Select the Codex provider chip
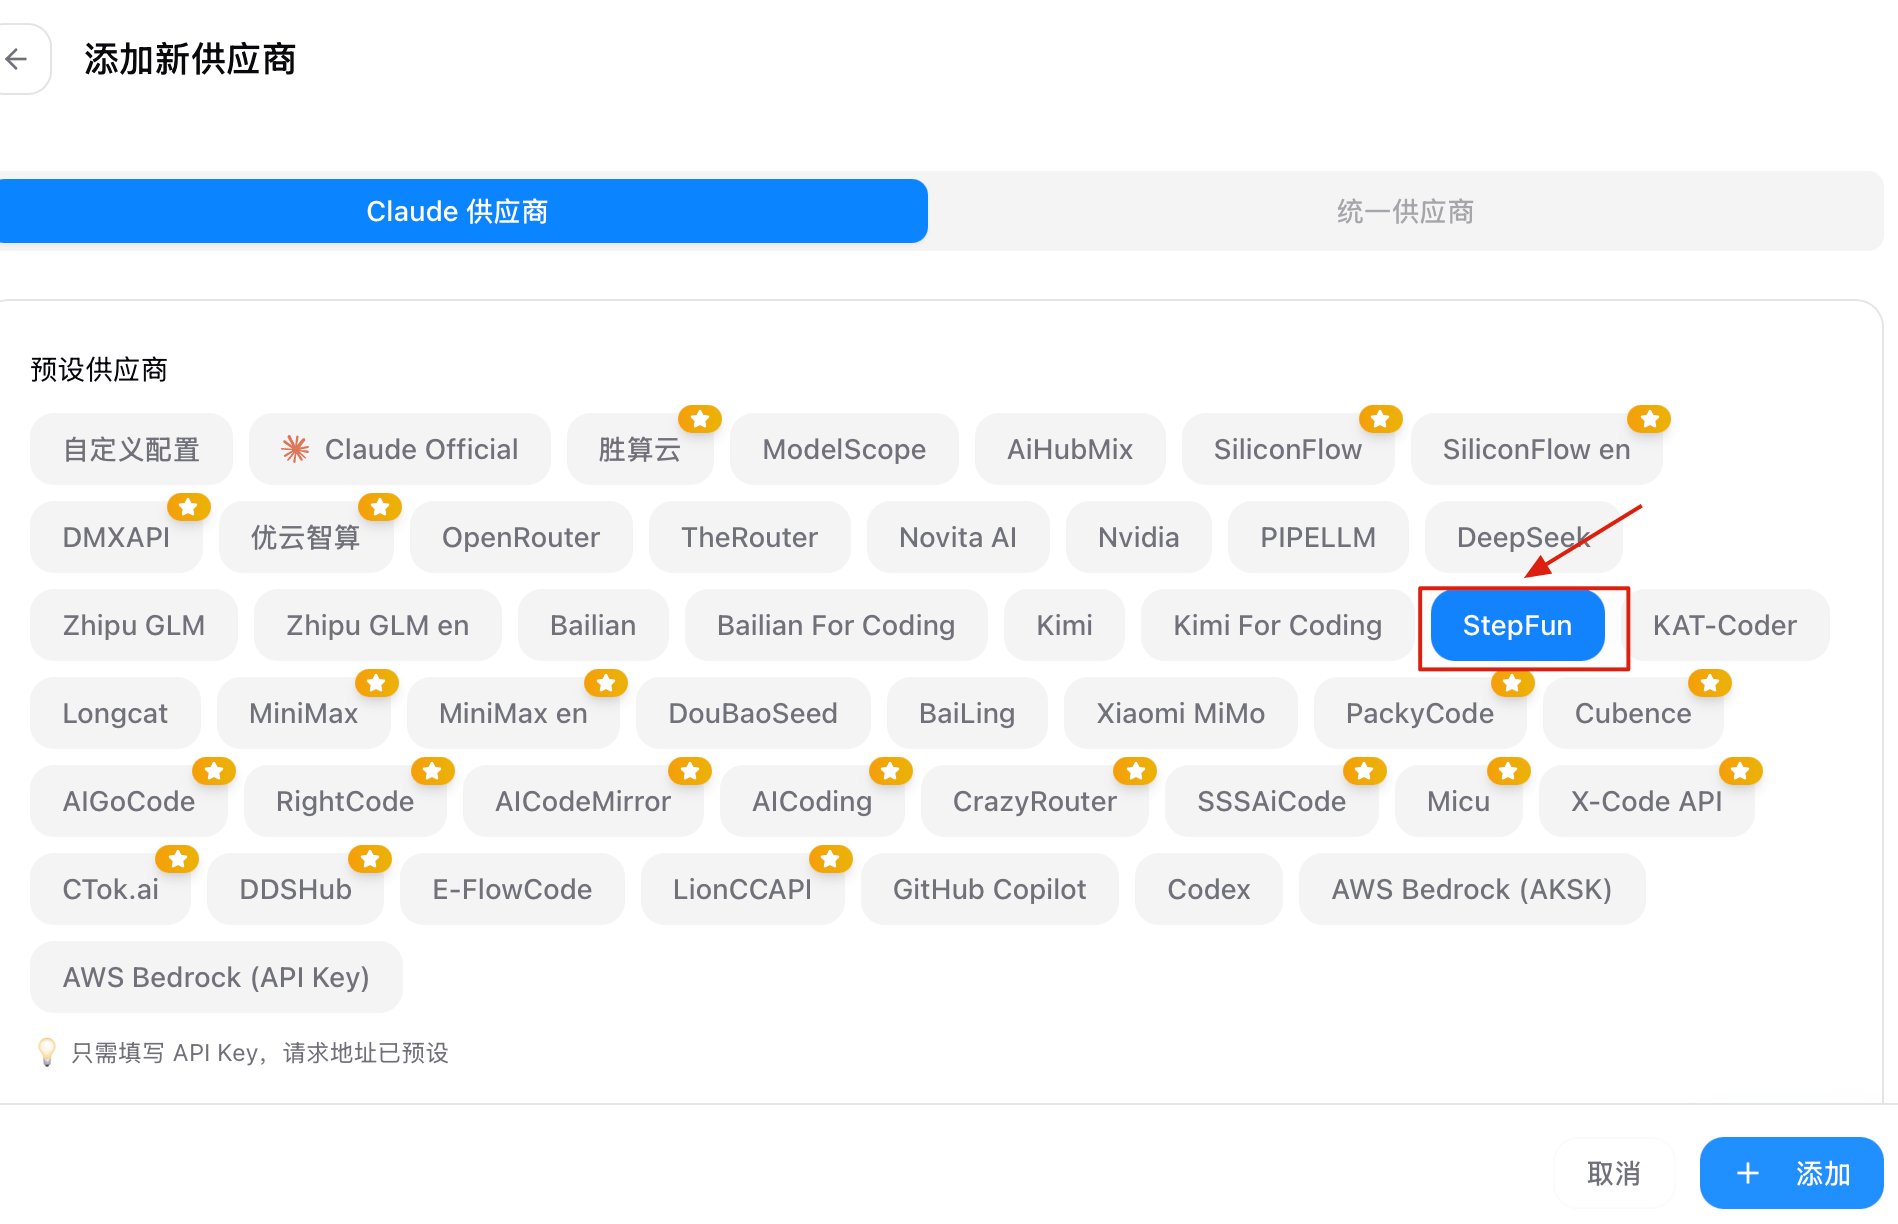Screen dimensions: 1898x1224 point(1209,889)
